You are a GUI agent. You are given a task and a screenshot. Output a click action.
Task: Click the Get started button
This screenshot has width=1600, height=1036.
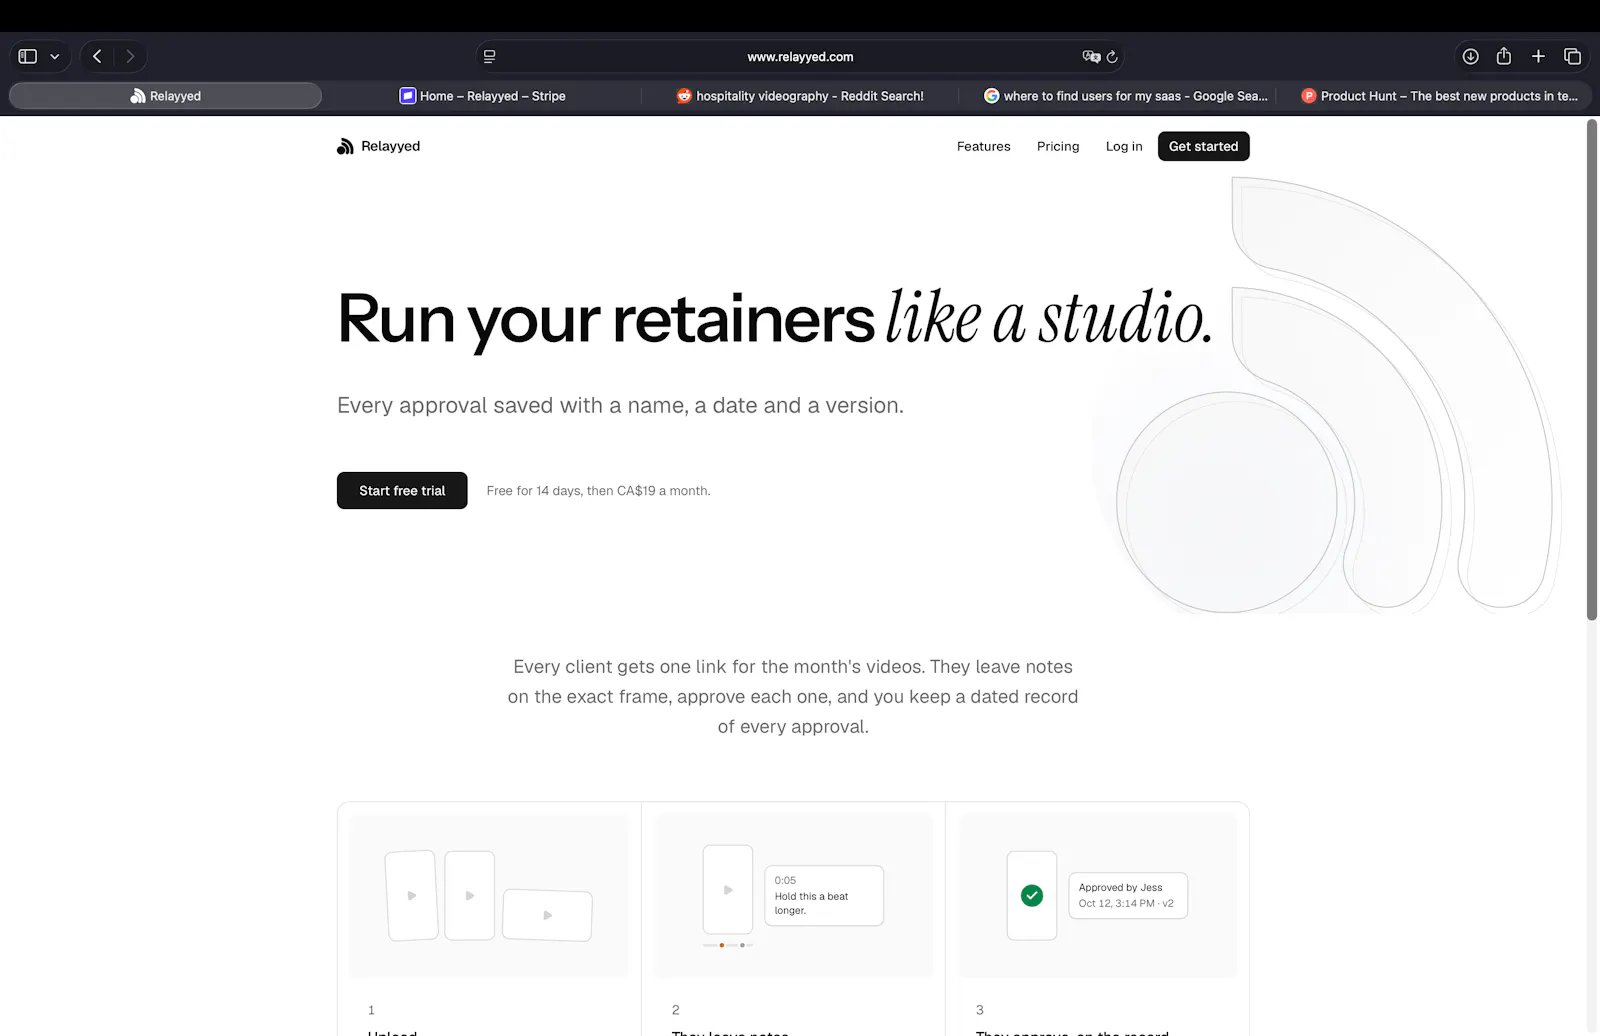coord(1203,146)
